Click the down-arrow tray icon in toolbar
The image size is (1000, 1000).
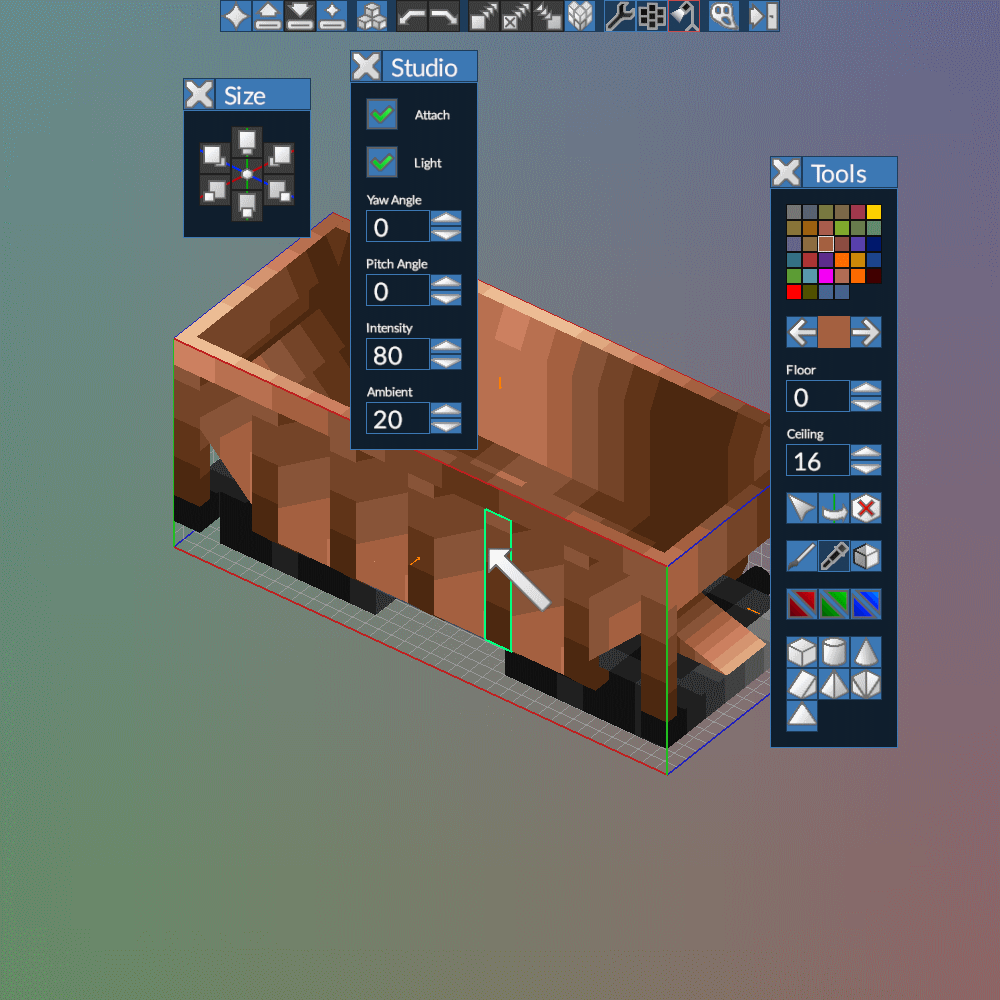click(x=300, y=16)
